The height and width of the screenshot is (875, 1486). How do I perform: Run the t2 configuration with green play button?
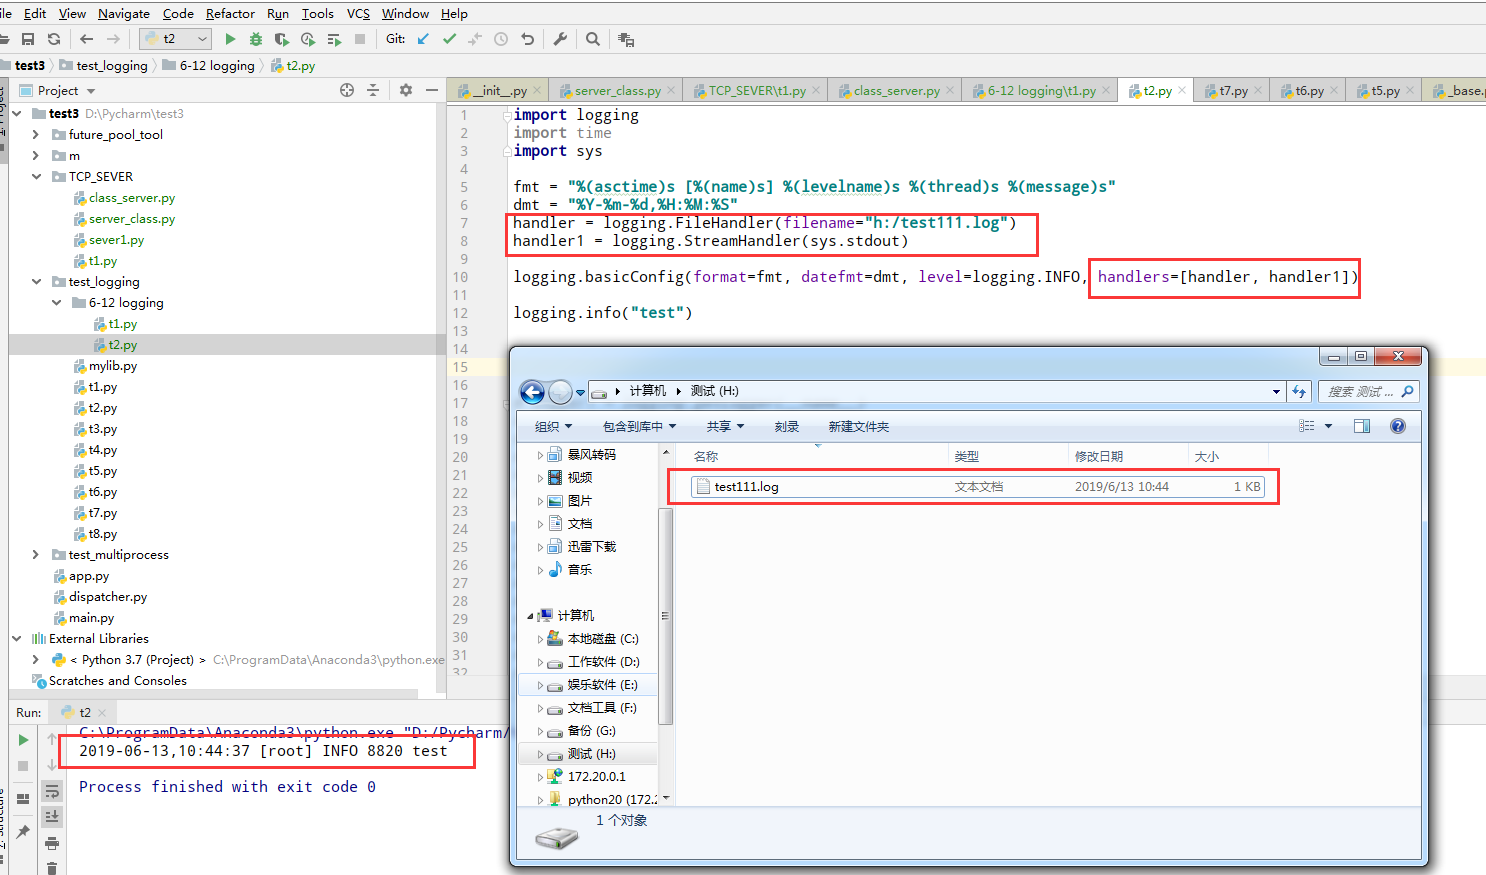coord(230,39)
